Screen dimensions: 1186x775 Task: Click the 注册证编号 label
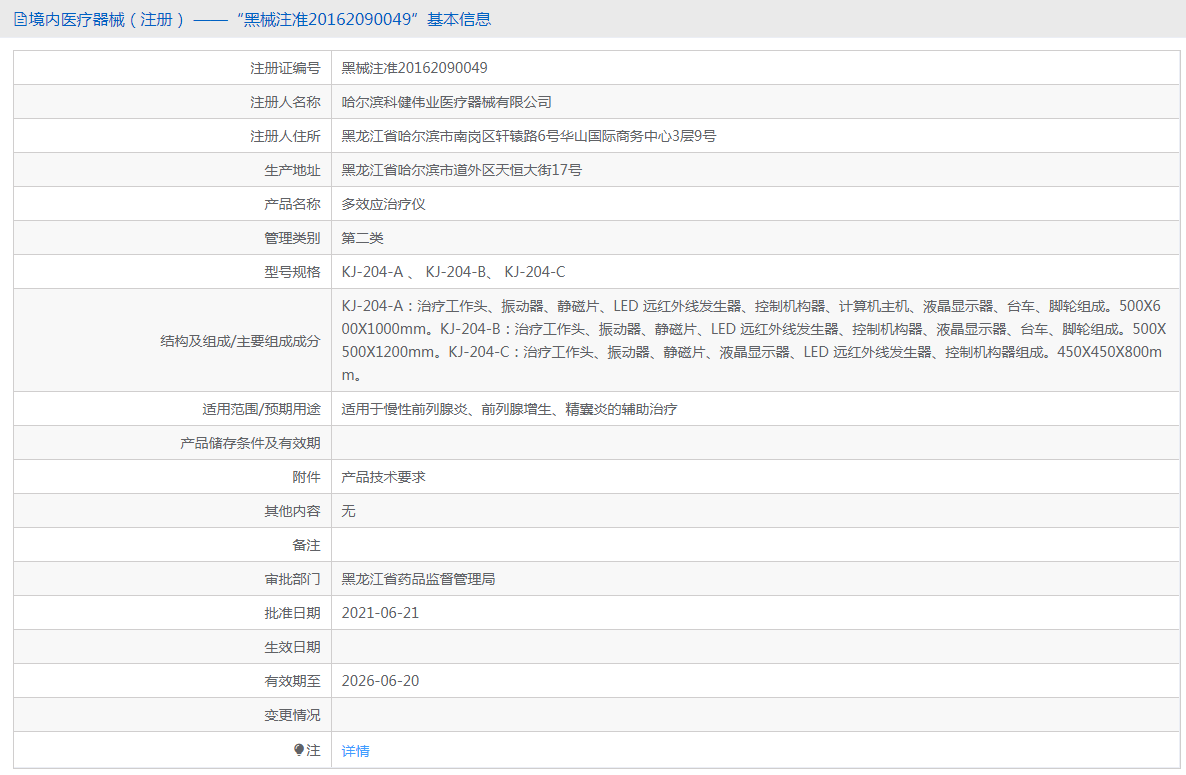point(285,68)
